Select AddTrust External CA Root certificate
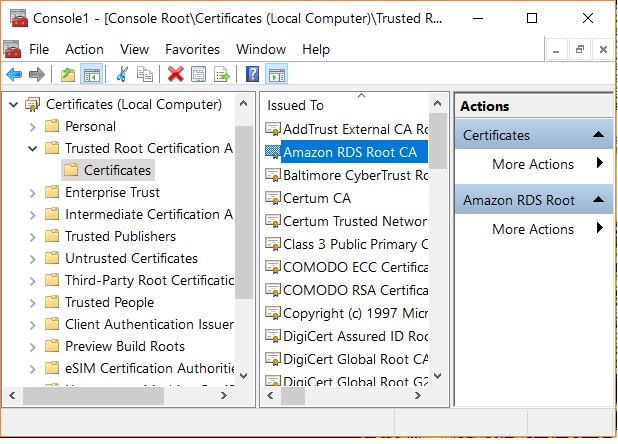Image resolution: width=618 pixels, height=444 pixels. 347,129
